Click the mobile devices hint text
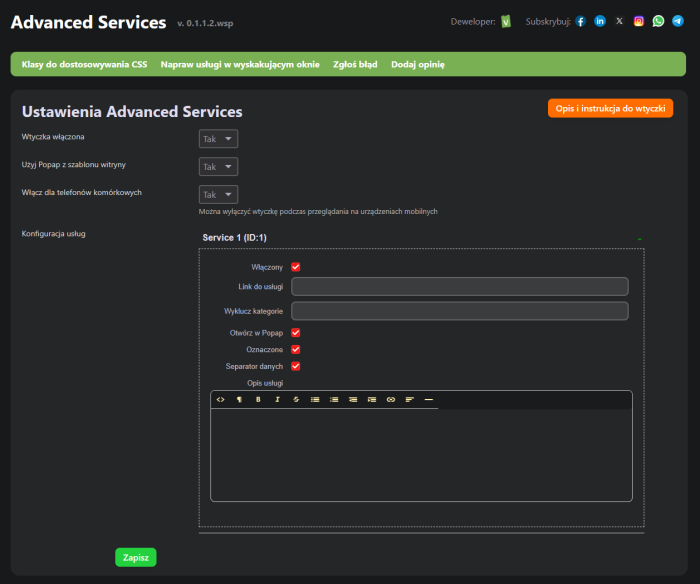The height and width of the screenshot is (584, 700). click(318, 212)
